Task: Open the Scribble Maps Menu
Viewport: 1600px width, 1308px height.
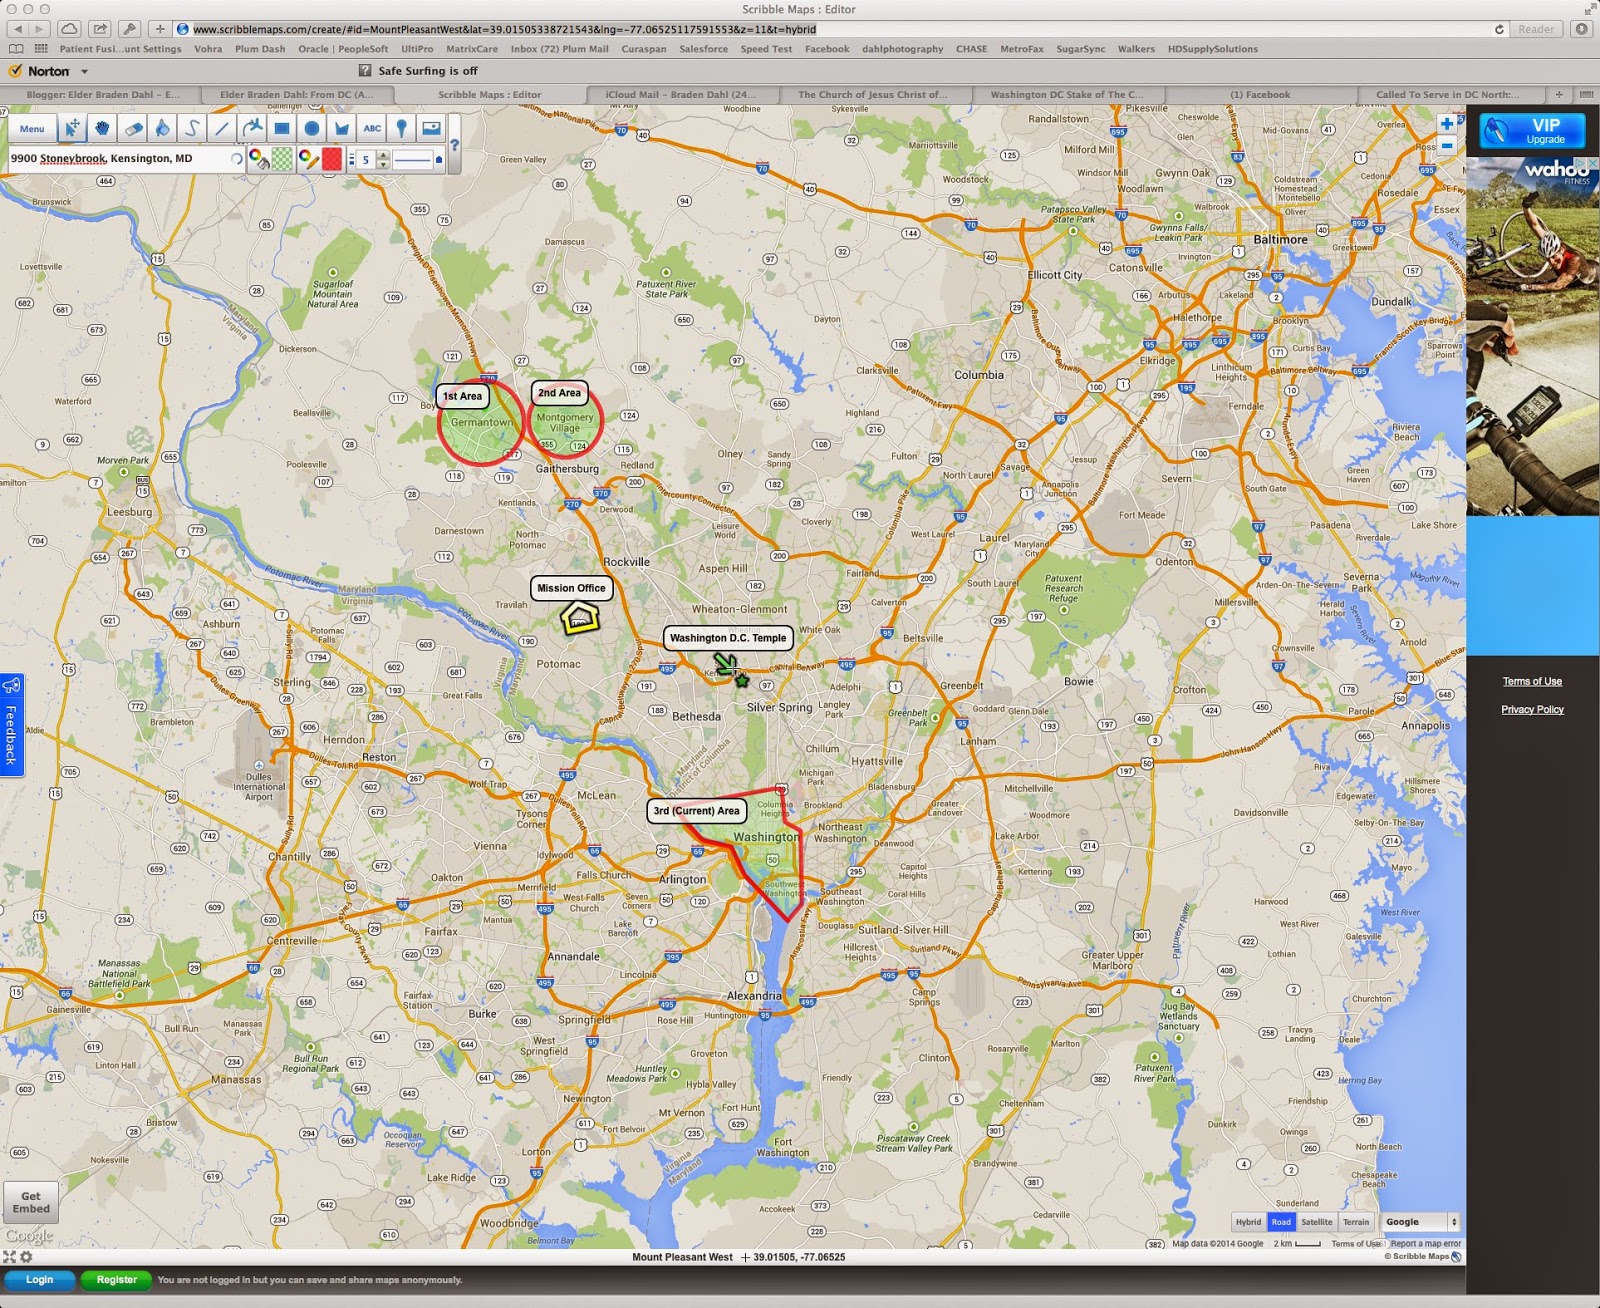Action: point(32,128)
